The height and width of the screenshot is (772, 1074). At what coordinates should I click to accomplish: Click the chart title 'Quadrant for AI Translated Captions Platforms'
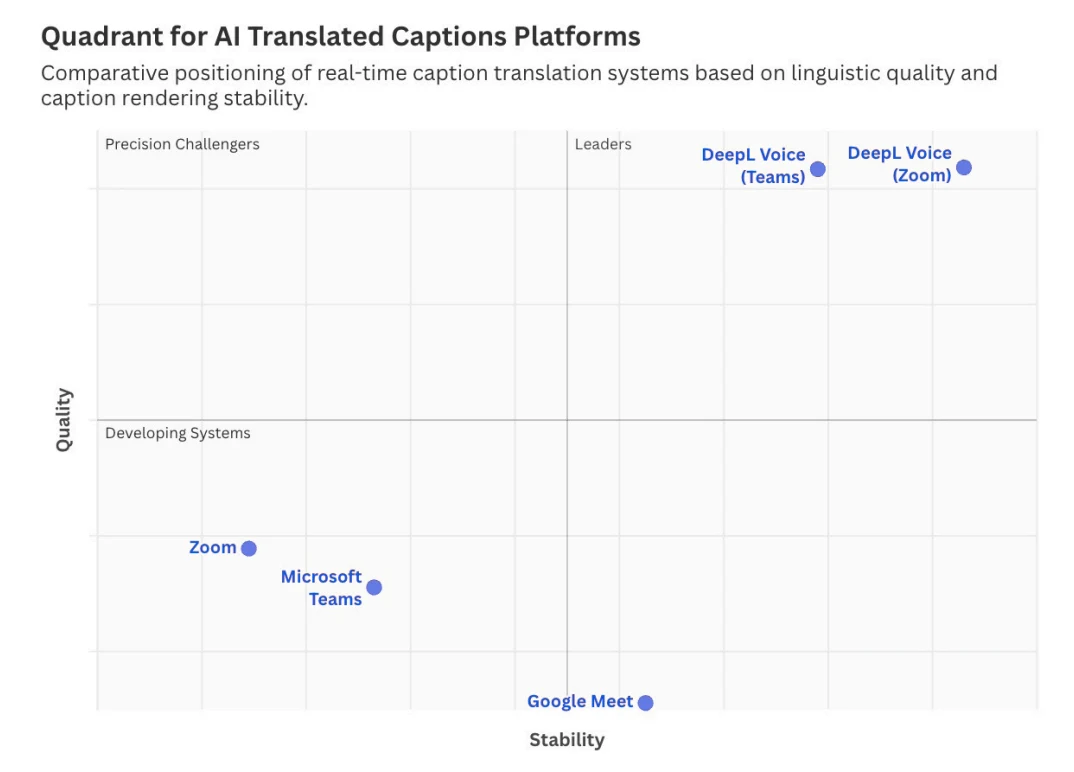click(x=340, y=36)
